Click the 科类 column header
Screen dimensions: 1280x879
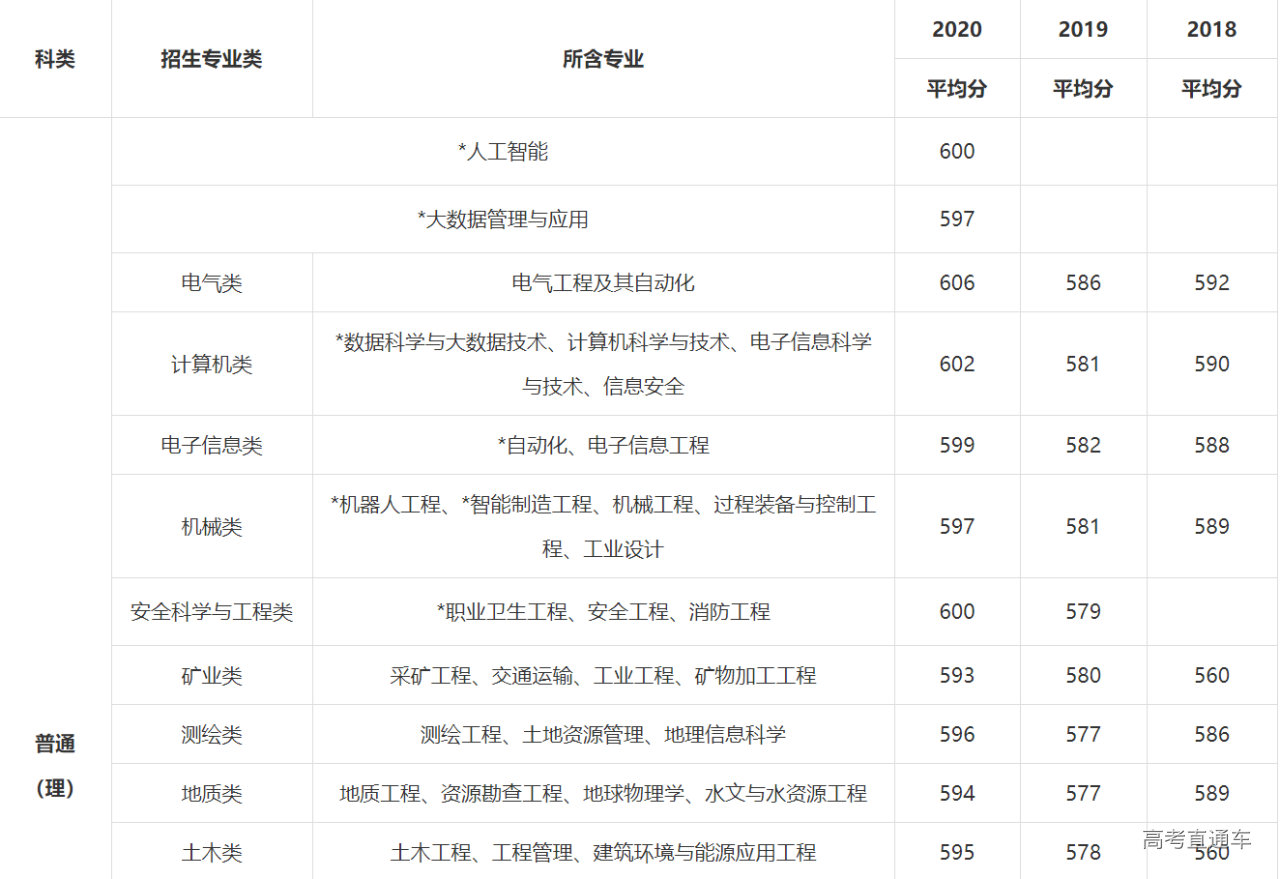pos(55,59)
